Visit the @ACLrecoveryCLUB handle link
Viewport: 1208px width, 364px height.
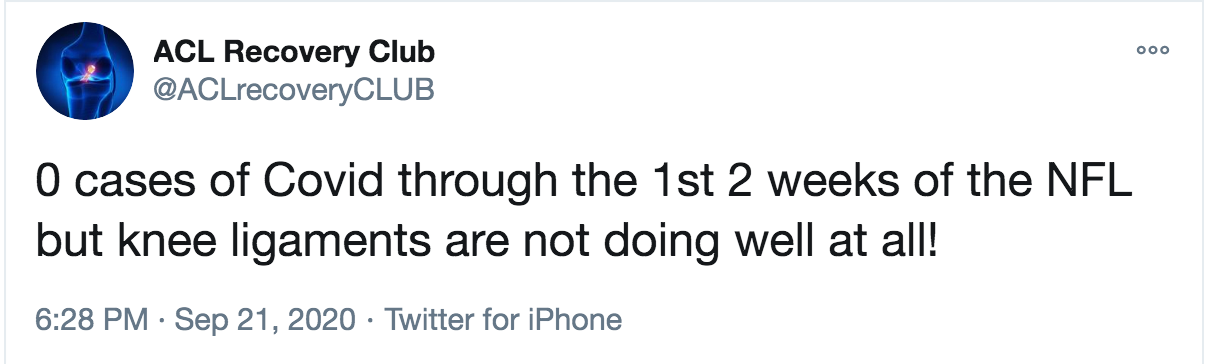(293, 89)
